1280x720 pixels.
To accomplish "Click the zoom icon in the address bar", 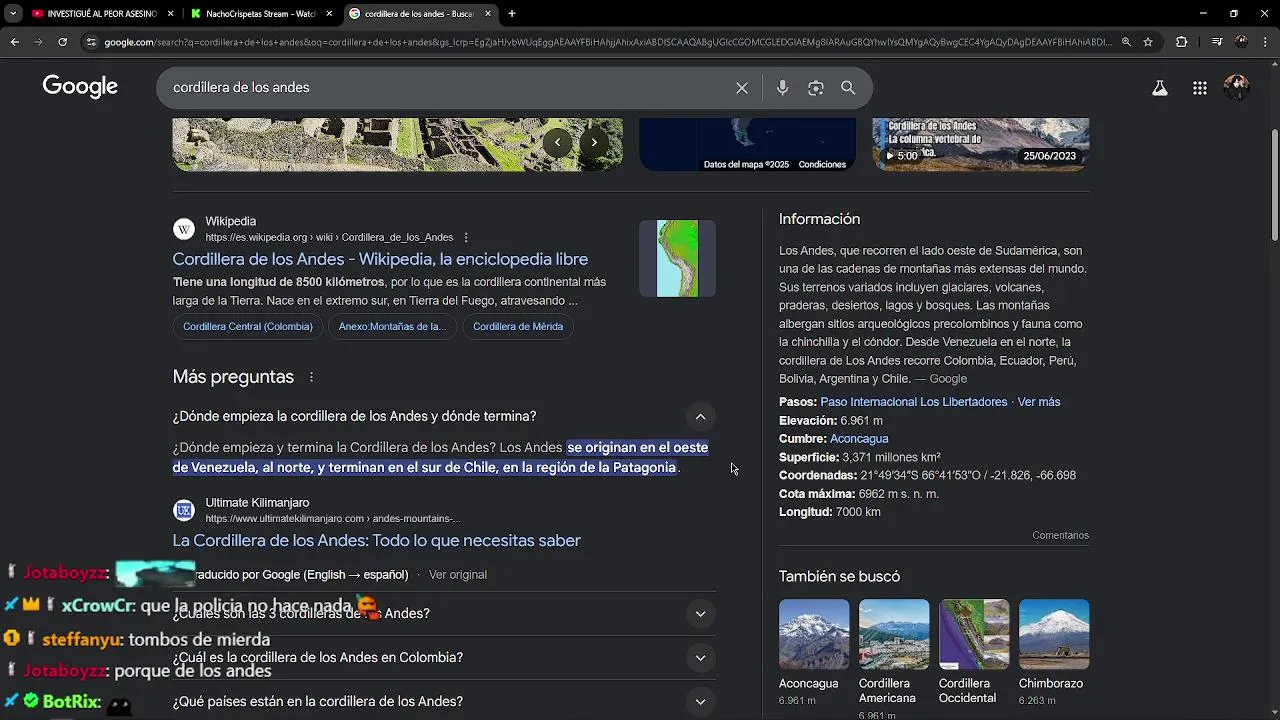I will (x=1126, y=42).
